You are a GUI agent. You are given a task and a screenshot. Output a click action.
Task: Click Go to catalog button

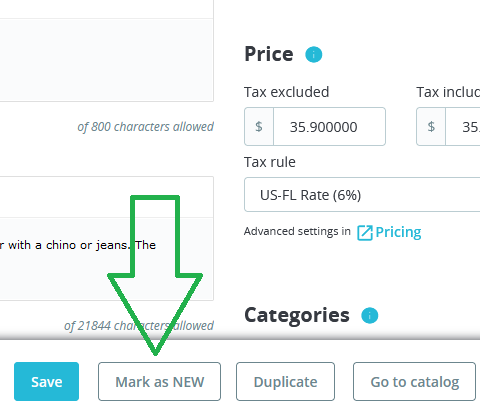(414, 382)
